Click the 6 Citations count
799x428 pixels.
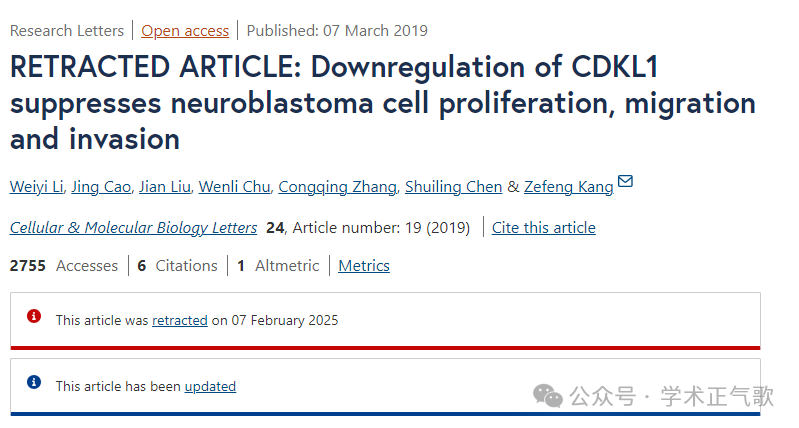pos(177,265)
